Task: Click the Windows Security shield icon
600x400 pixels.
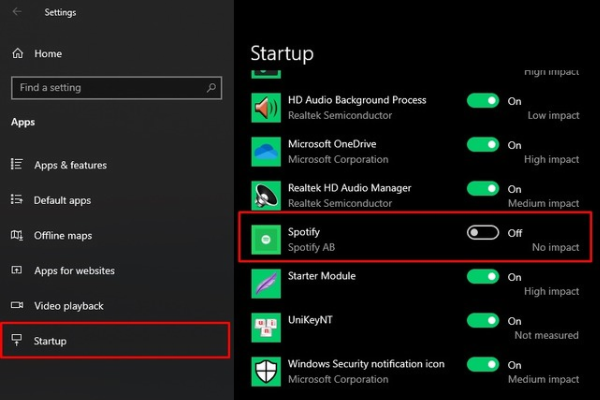Action: point(266,372)
